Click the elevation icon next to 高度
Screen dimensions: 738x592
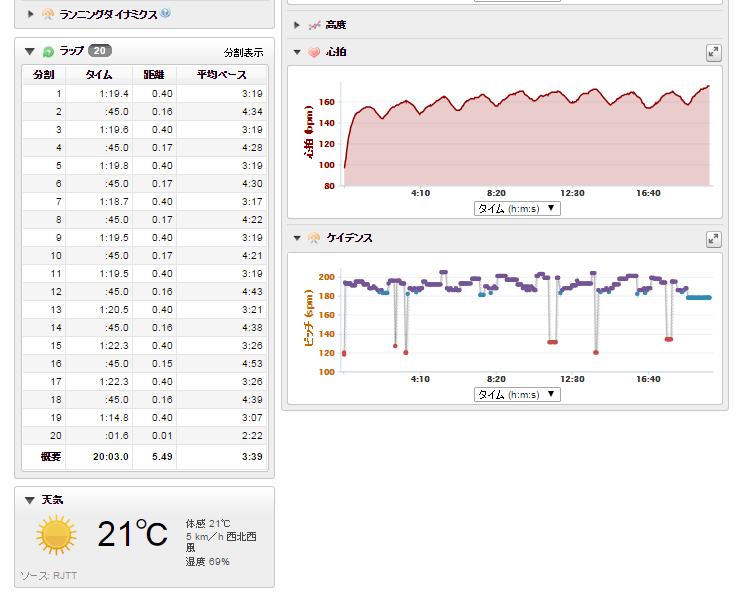[315, 24]
